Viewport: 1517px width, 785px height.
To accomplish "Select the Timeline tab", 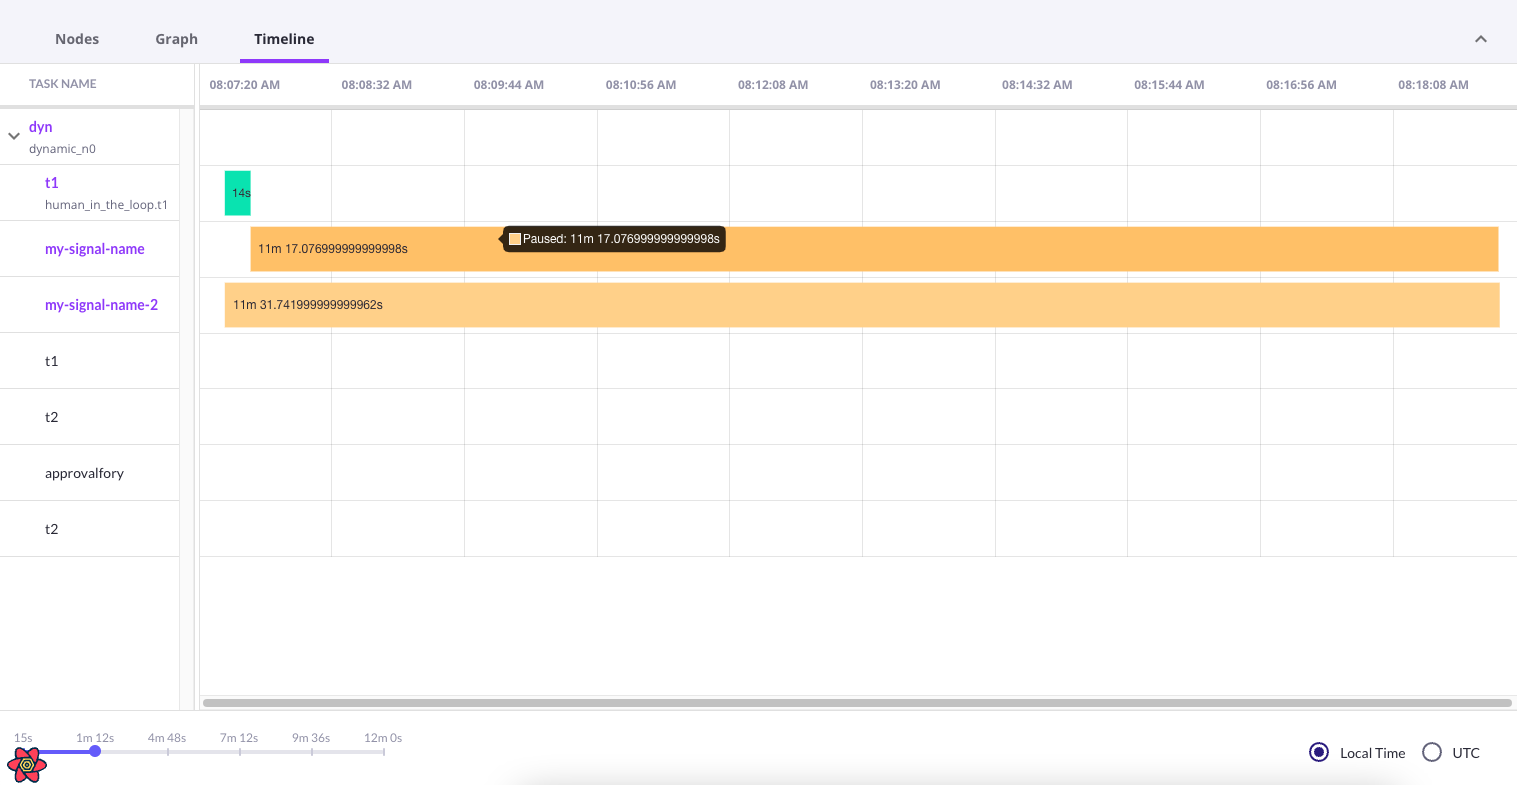I will pos(284,39).
